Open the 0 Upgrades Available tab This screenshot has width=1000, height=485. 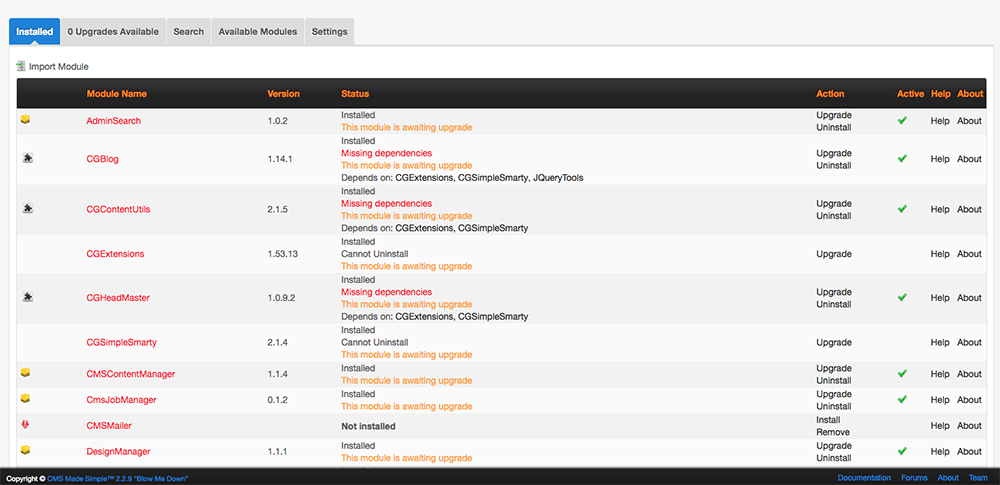coord(113,32)
